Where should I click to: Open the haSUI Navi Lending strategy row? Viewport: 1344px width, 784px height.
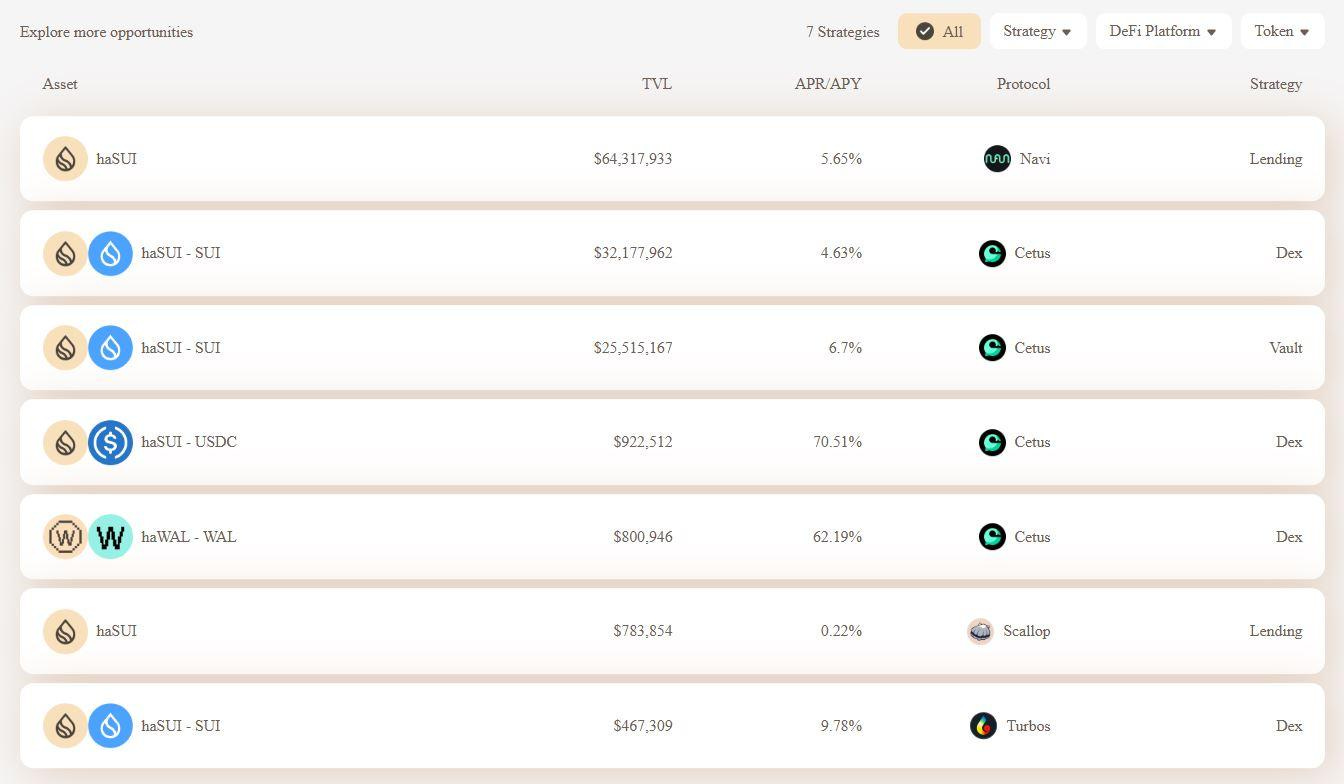pyautogui.click(x=672, y=159)
